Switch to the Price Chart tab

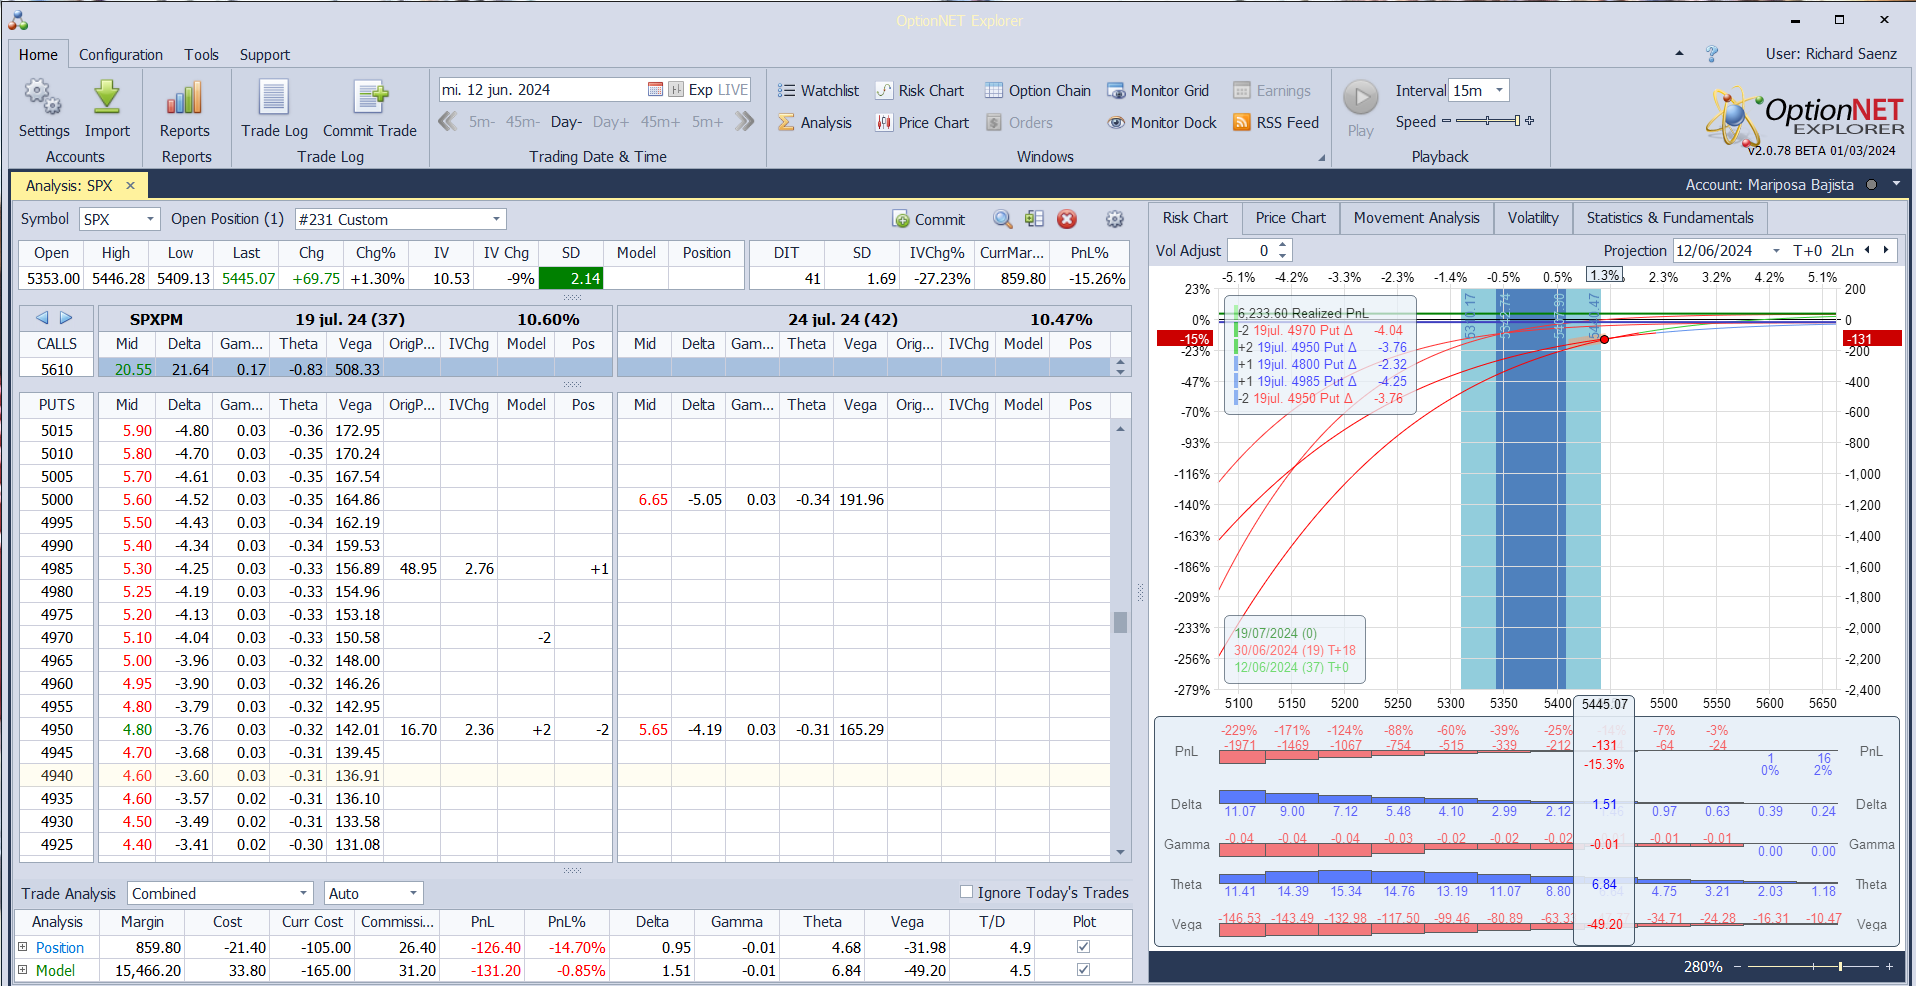[1290, 218]
